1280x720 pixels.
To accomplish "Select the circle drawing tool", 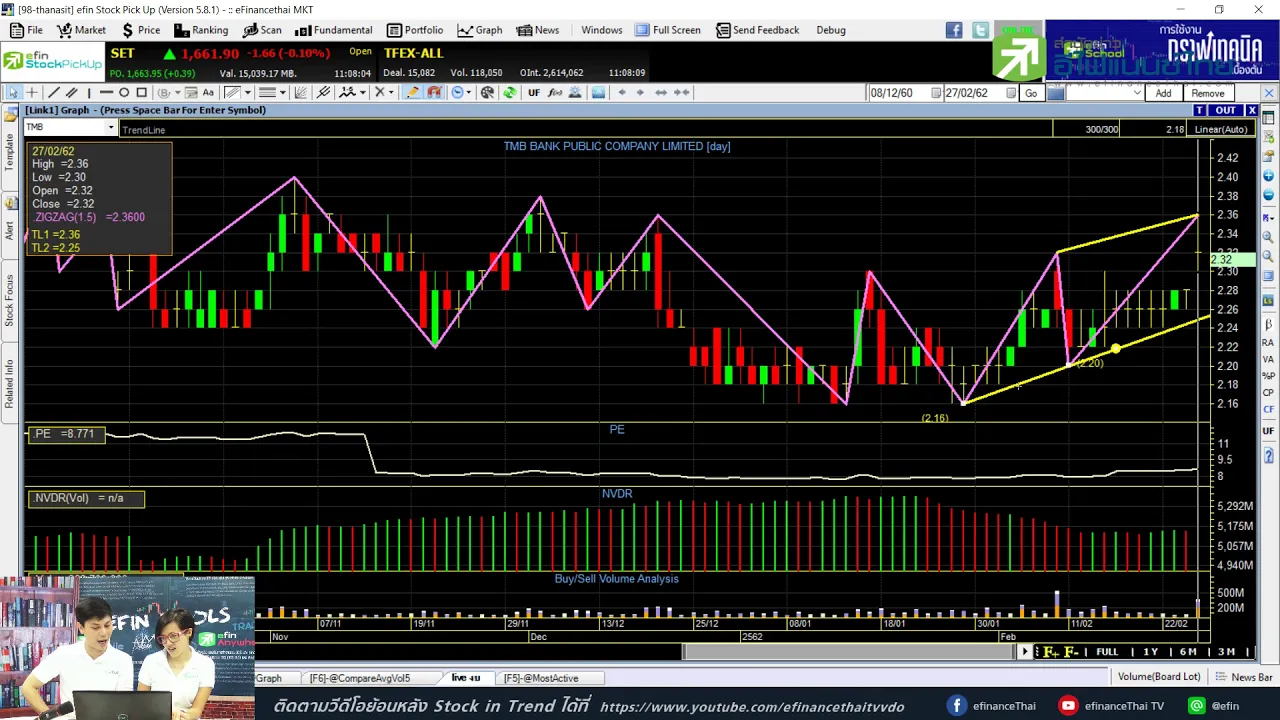I will pos(124,92).
